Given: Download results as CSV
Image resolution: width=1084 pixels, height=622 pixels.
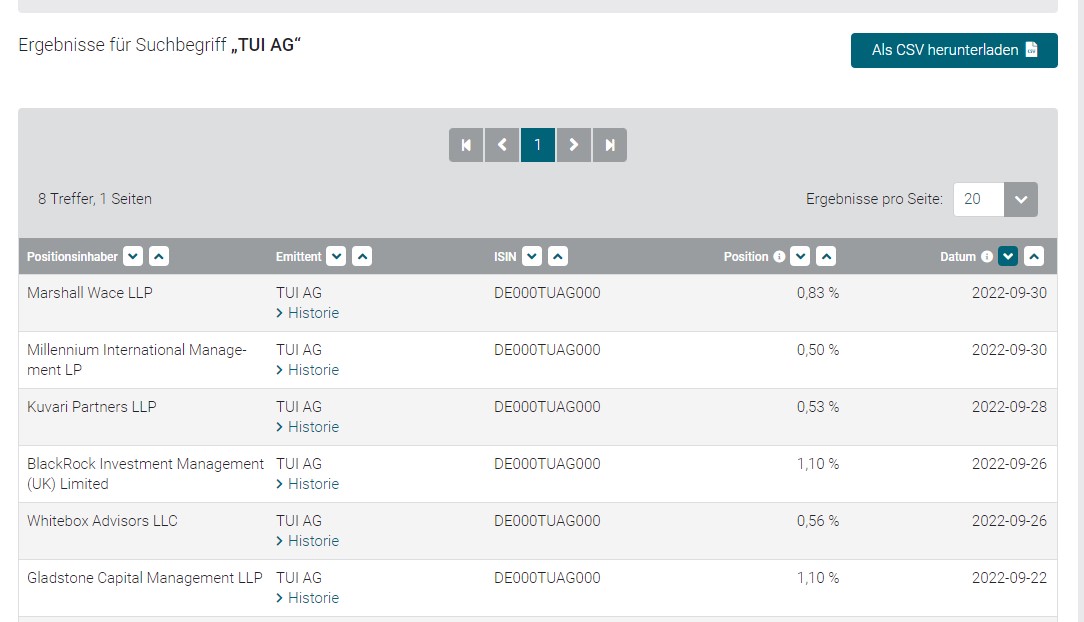Looking at the screenshot, I should (954, 50).
